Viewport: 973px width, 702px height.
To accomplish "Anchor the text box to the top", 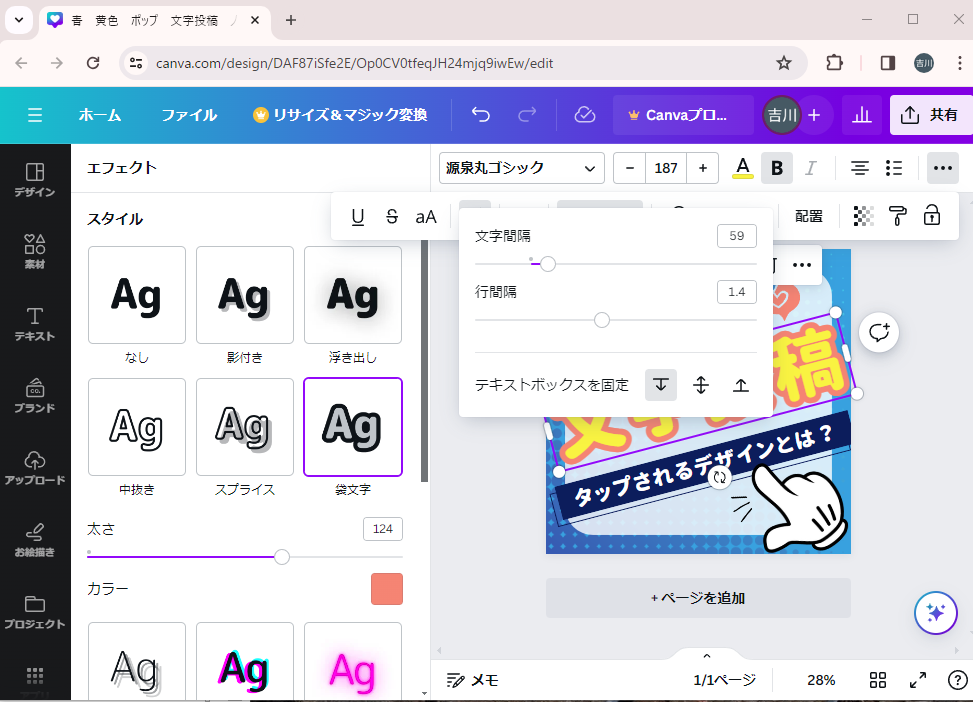I will coord(661,385).
